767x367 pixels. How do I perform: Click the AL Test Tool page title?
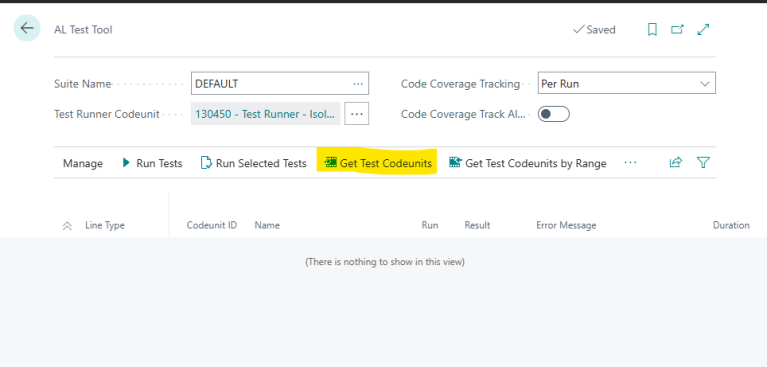pyautogui.click(x=83, y=30)
